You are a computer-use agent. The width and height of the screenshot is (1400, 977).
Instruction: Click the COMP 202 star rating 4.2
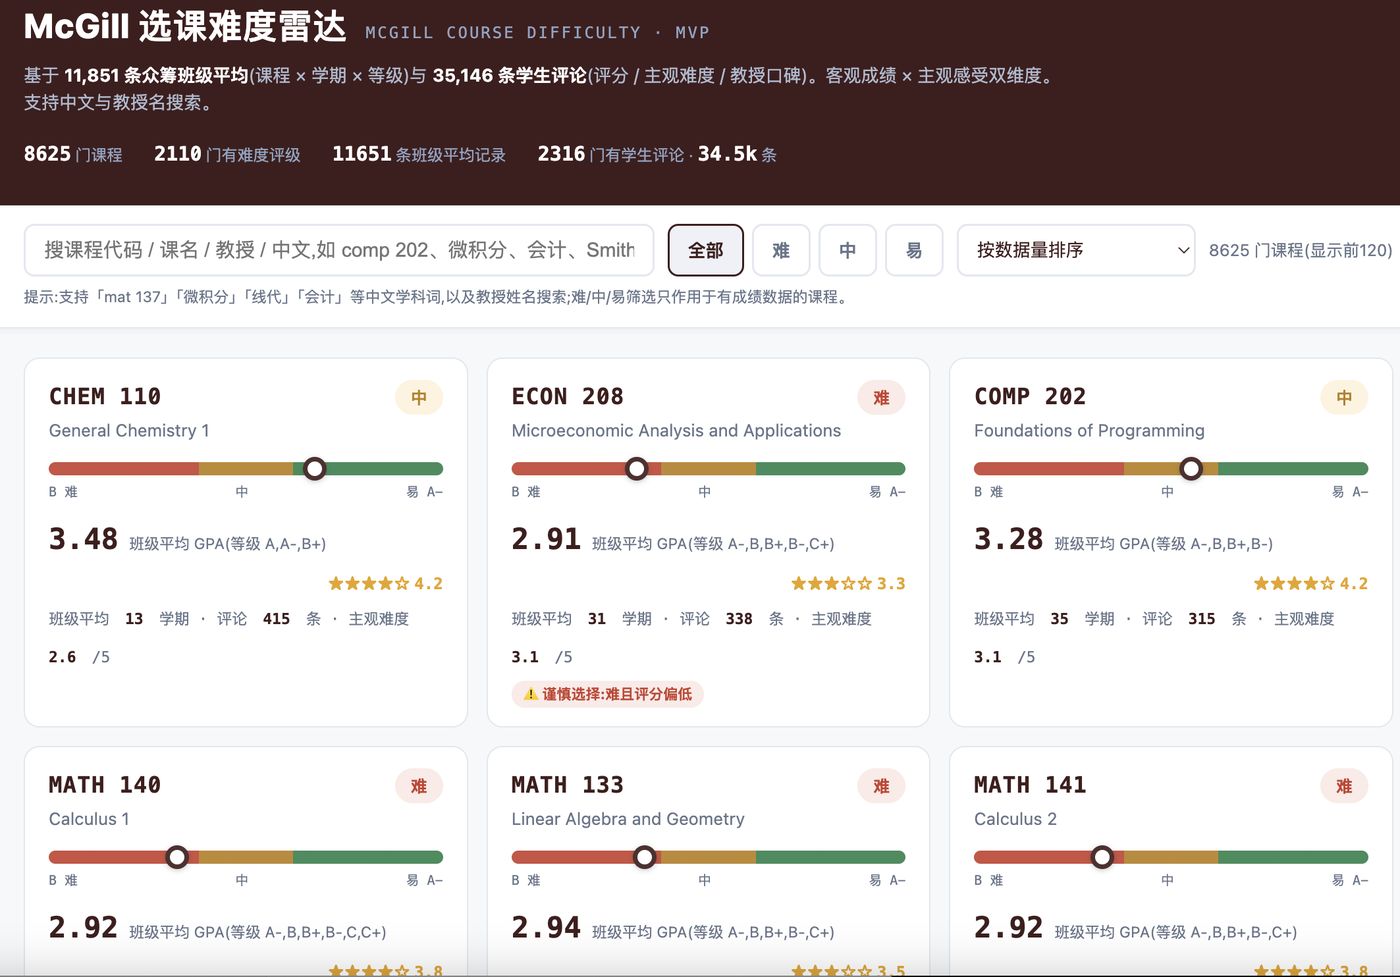click(1311, 583)
